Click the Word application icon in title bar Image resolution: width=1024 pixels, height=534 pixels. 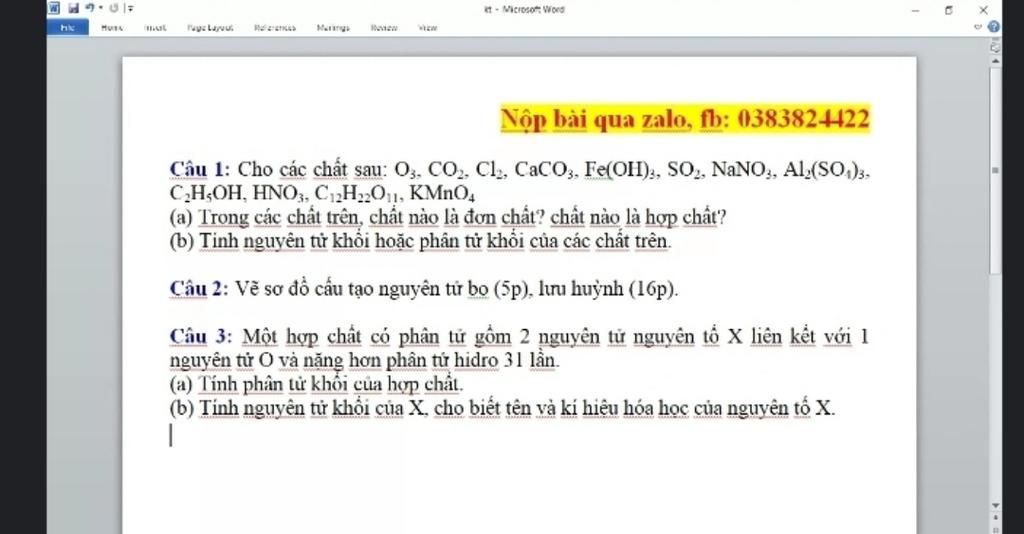pyautogui.click(x=55, y=8)
